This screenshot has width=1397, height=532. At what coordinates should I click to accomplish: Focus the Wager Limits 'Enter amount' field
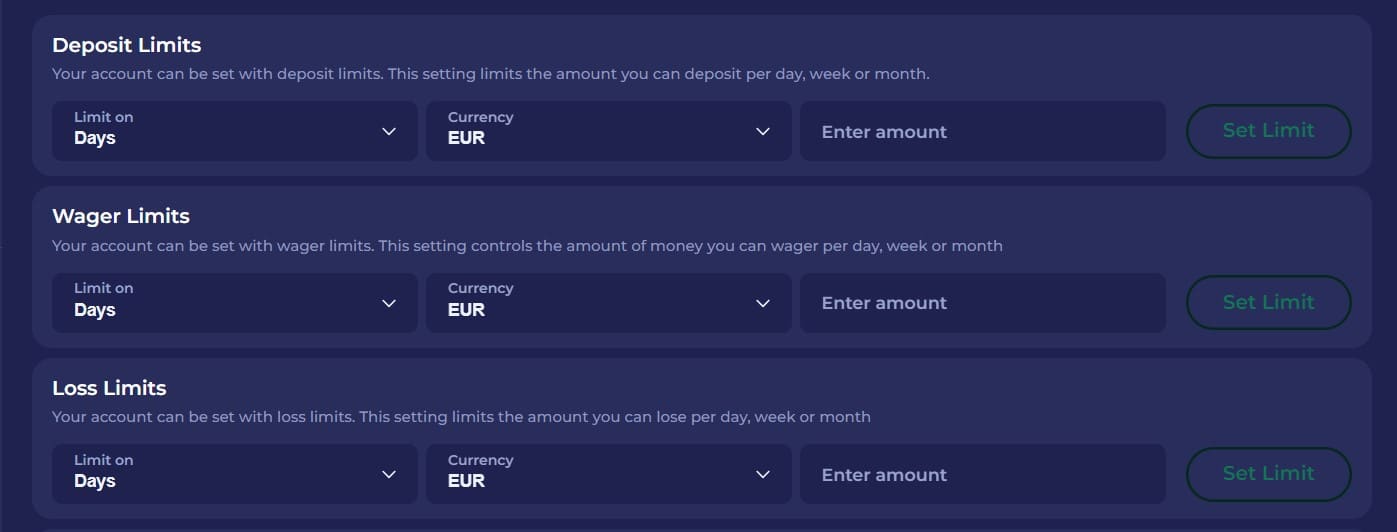coord(982,303)
